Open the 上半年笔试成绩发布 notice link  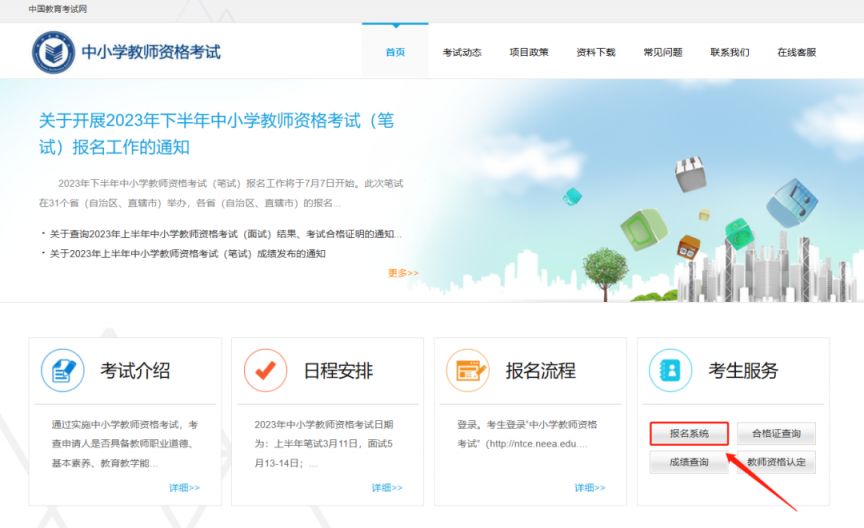click(188, 254)
